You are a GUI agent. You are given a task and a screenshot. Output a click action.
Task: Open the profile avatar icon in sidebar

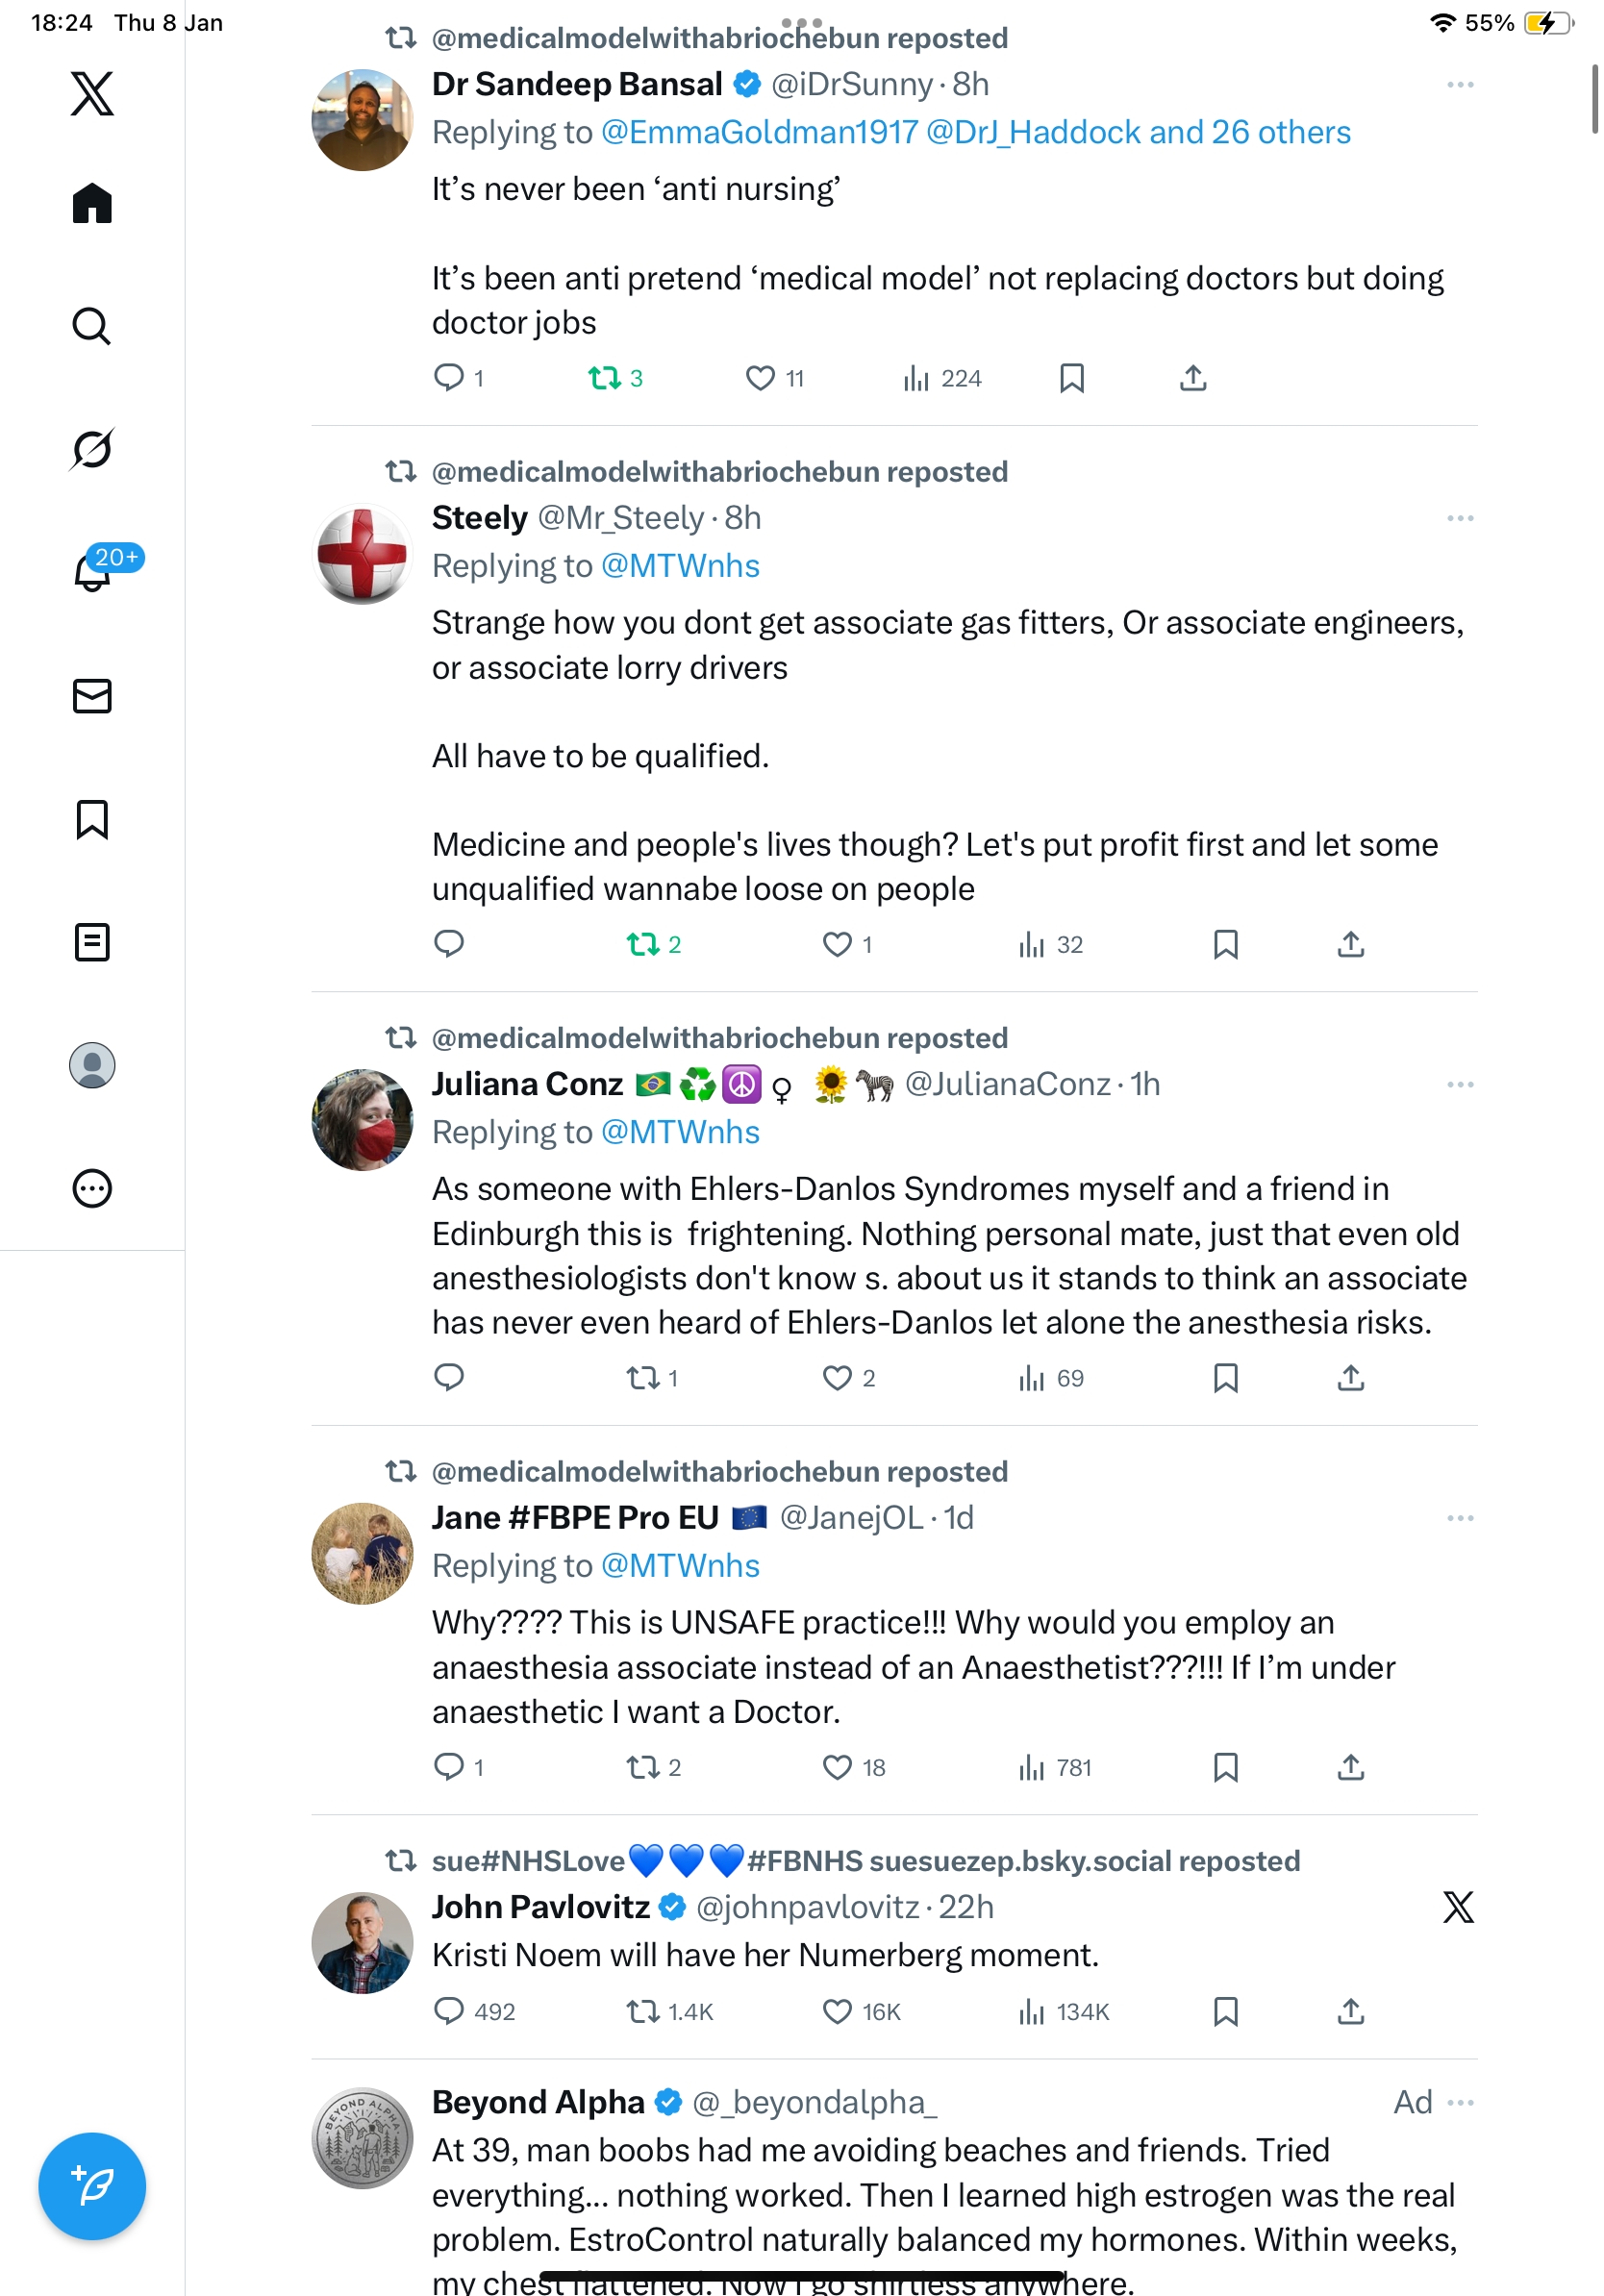pyautogui.click(x=92, y=1065)
